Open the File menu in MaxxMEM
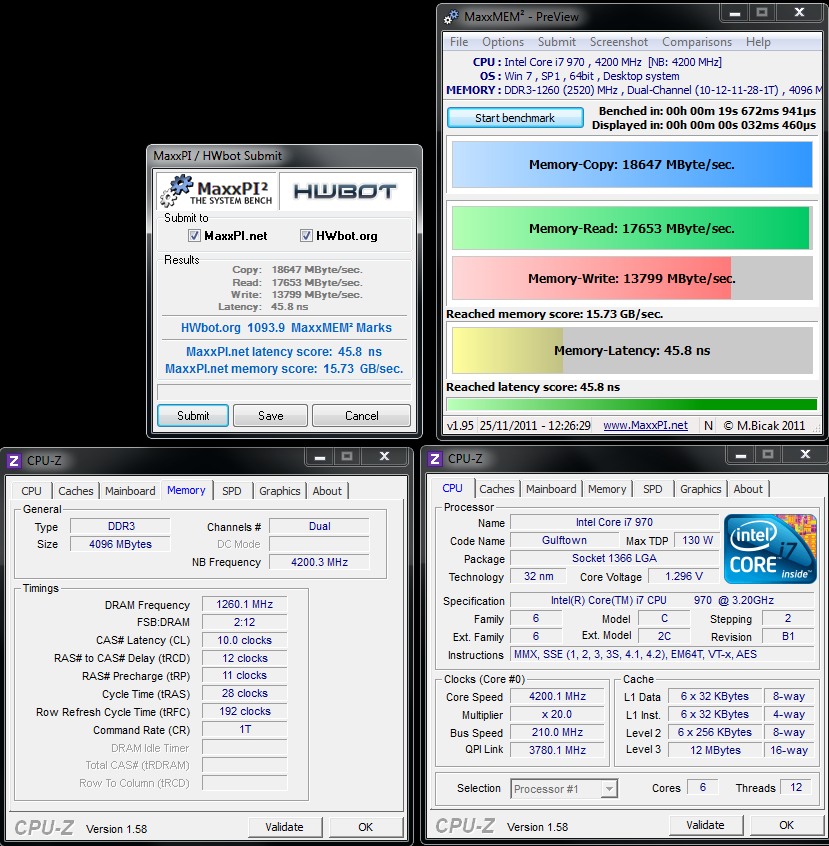The width and height of the screenshot is (829, 846). click(x=459, y=42)
